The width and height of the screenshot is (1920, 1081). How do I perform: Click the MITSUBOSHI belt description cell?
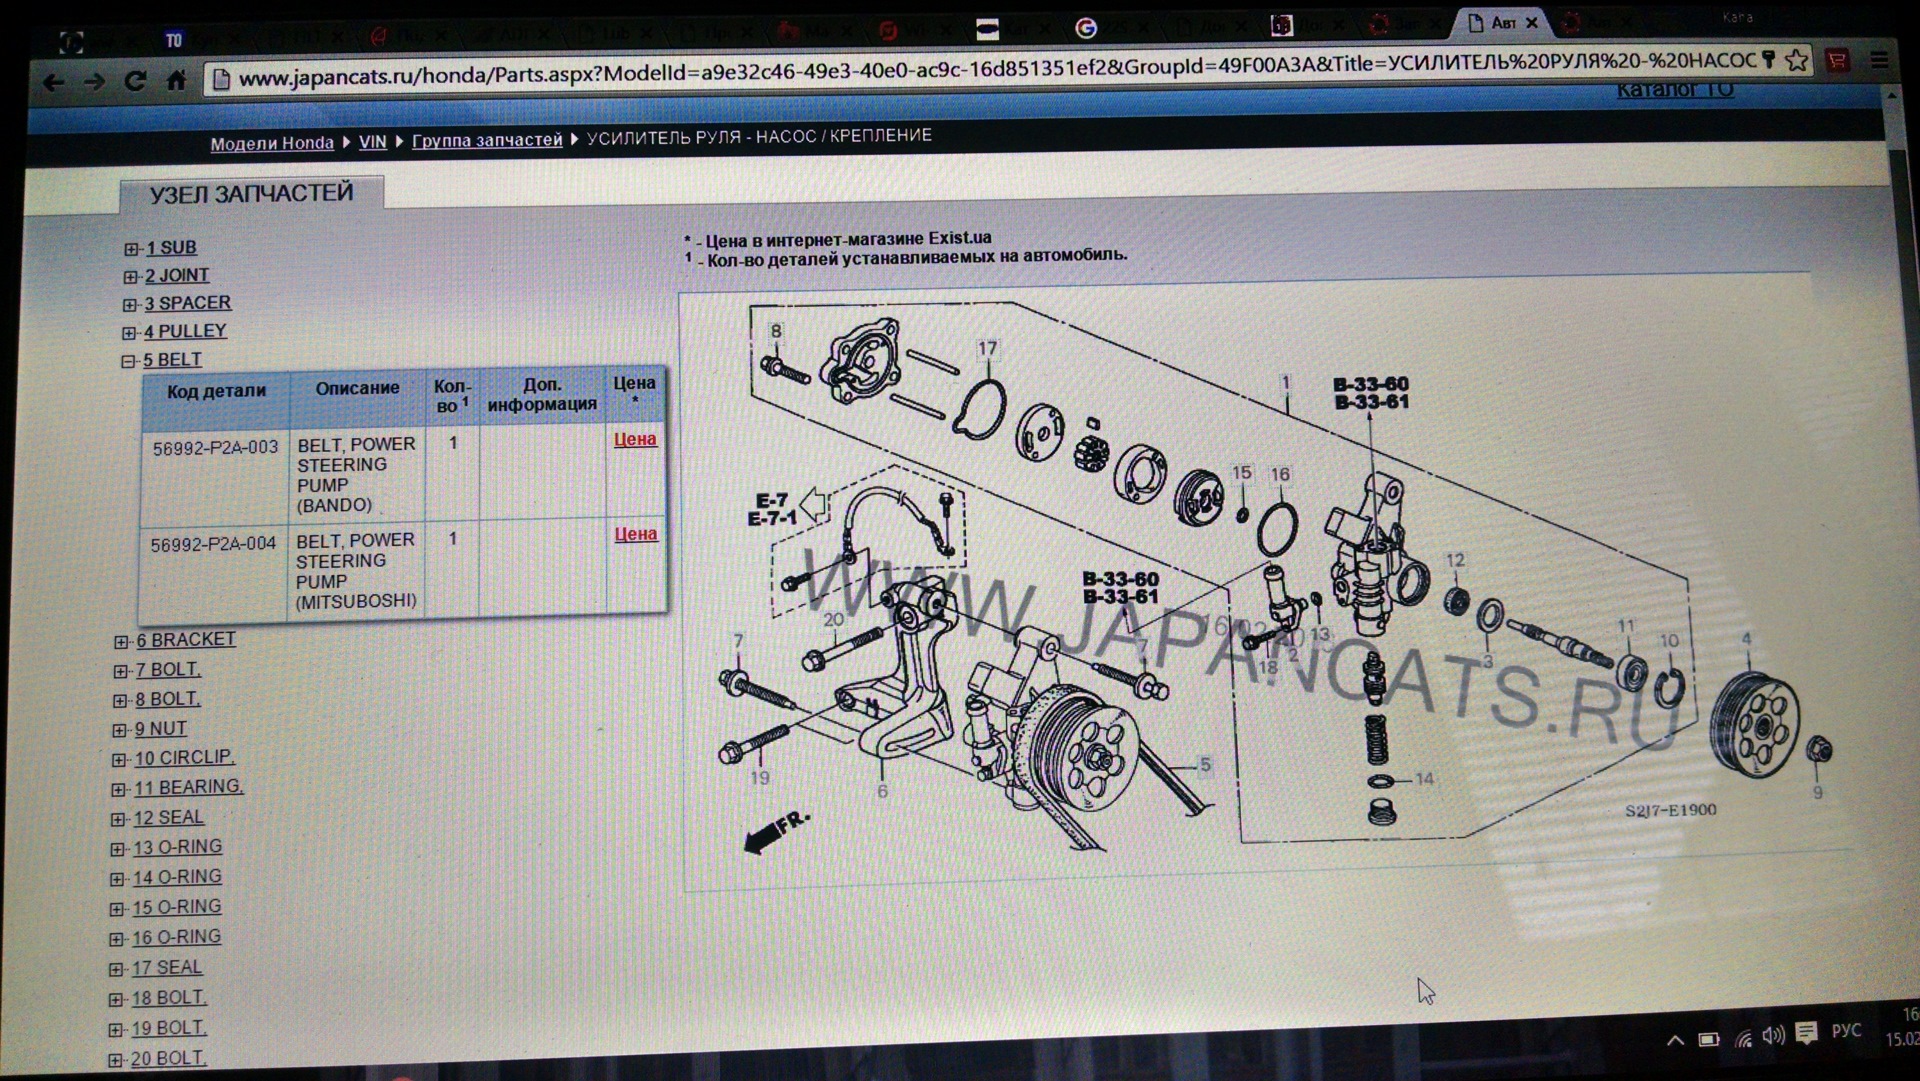355,570
